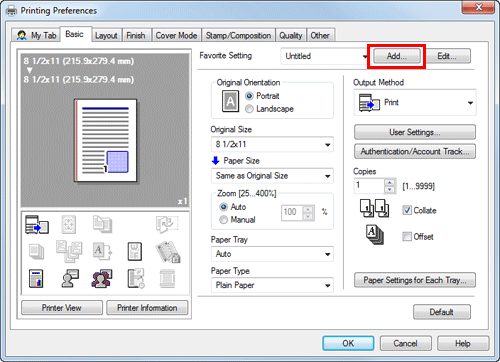Open the Favorite Setting dropdown showing Untitled
Viewport: 500px width, 362px height.
click(x=325, y=56)
